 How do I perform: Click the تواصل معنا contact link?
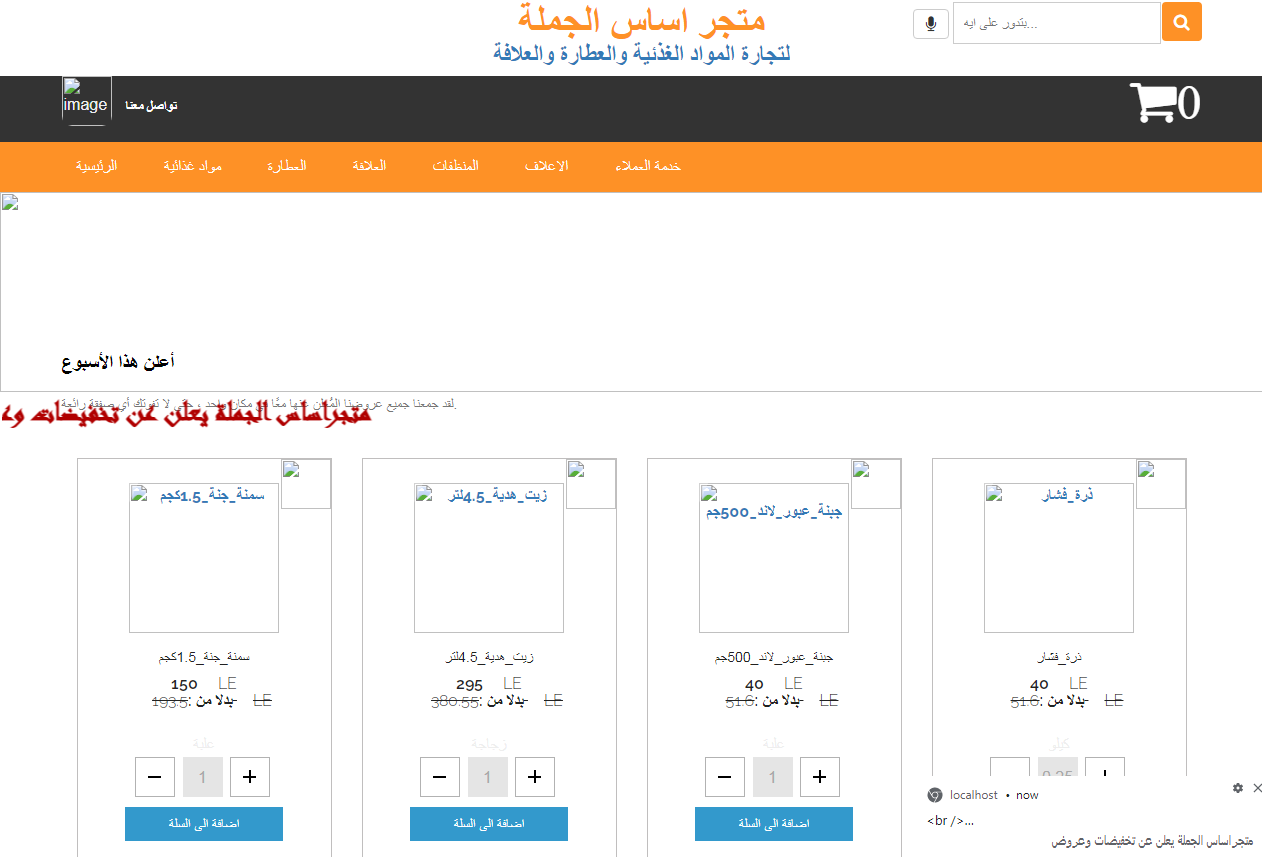(152, 106)
